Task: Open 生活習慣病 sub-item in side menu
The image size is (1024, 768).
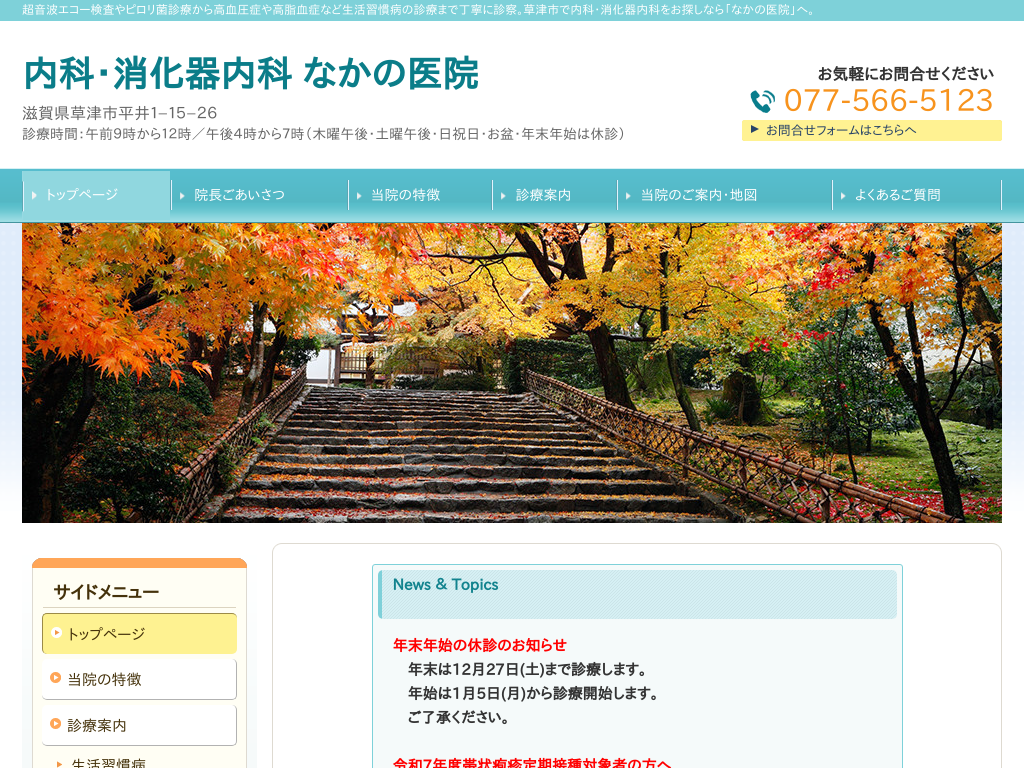Action: [x=108, y=763]
